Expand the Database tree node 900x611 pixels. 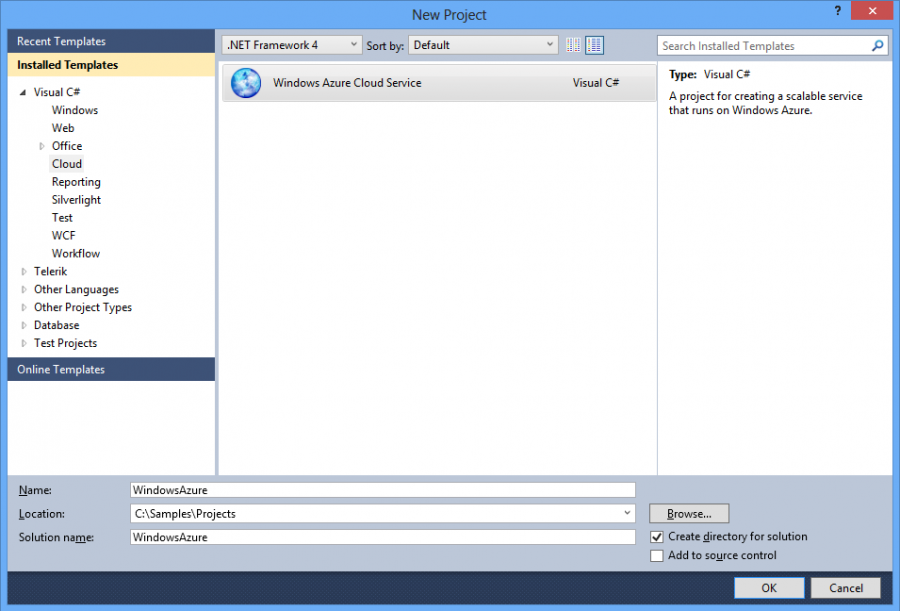coord(24,325)
